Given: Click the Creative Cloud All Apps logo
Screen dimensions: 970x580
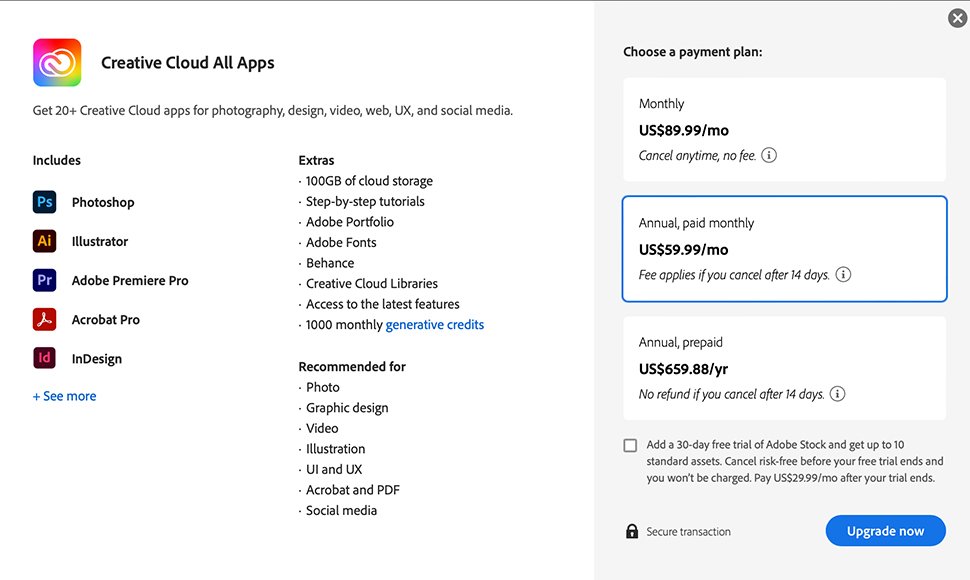Looking at the screenshot, I should click(57, 62).
